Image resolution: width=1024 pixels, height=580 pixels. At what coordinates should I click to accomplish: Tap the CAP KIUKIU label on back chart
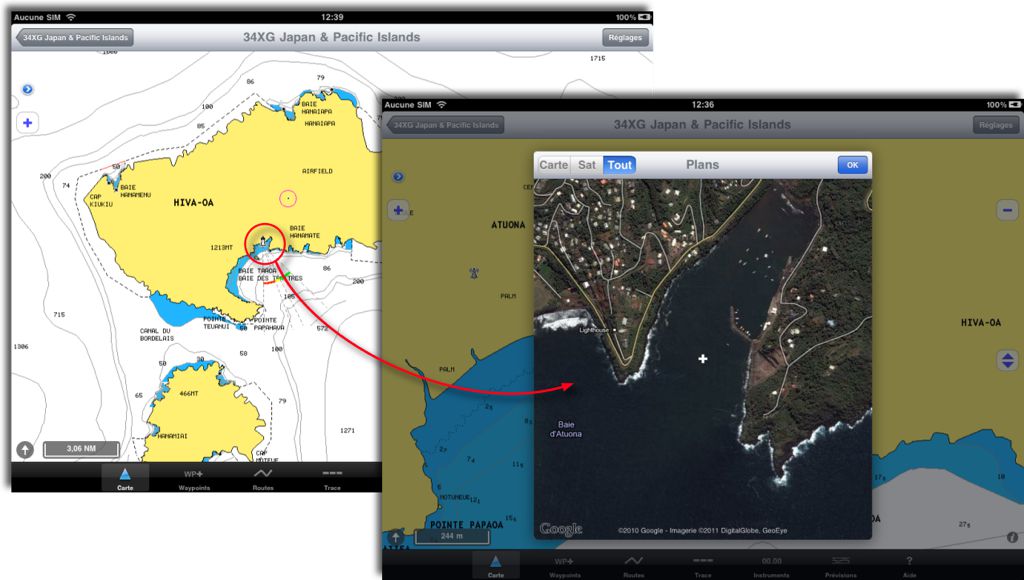101,200
